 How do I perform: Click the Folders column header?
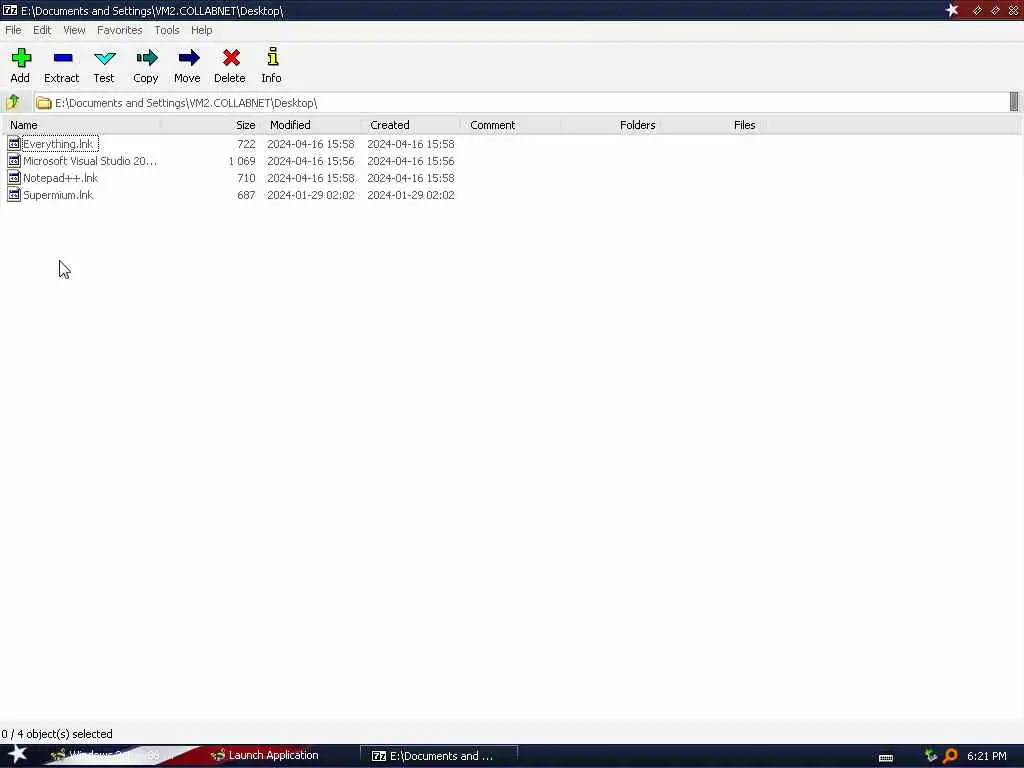pos(611,125)
